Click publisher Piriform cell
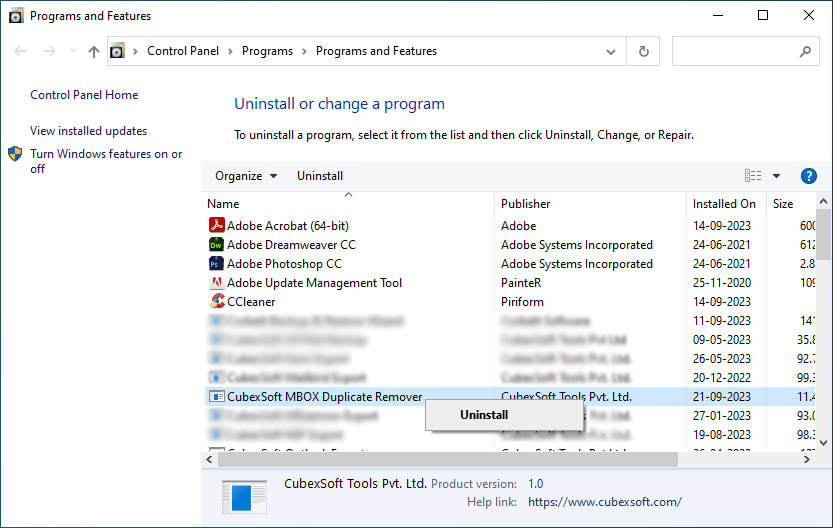The height and width of the screenshot is (528, 833). 522,302
